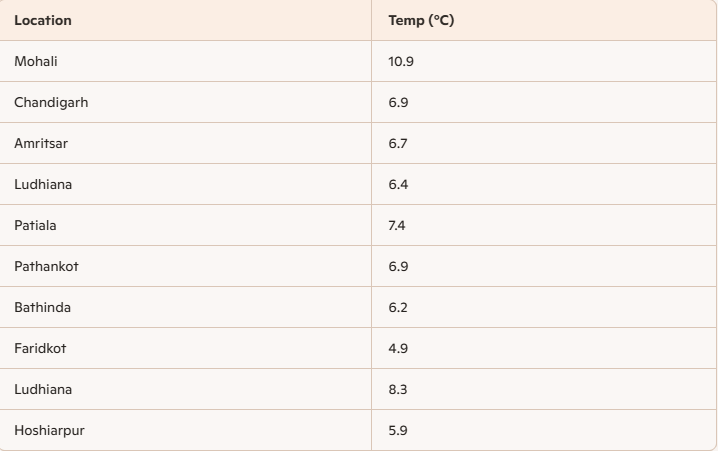718x451 pixels.
Task: Select the Faridkot cell
Action: point(185,348)
